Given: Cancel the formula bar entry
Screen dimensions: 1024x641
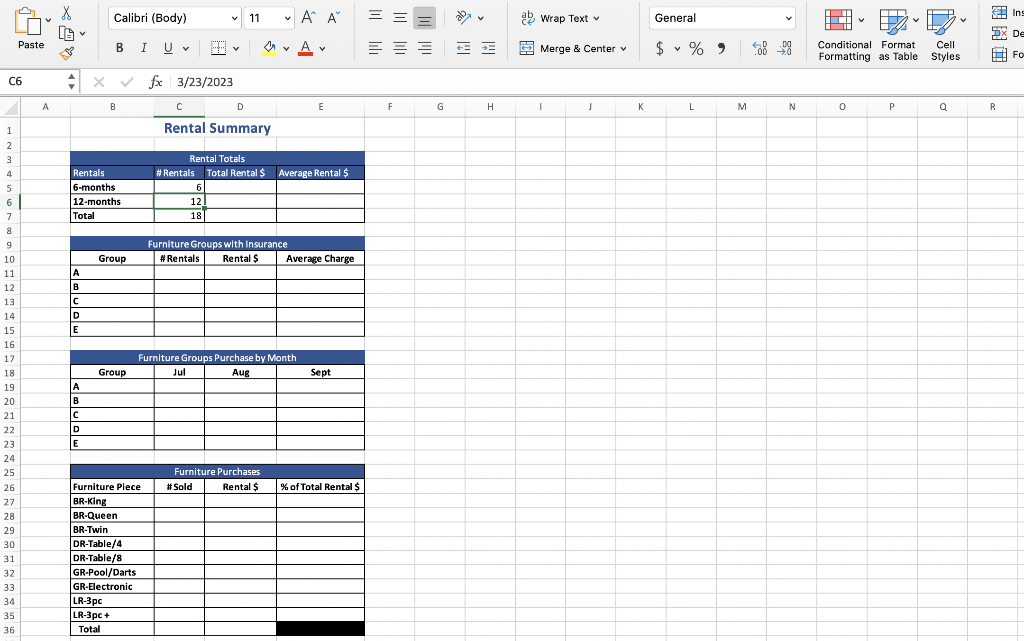Looking at the screenshot, I should tap(99, 82).
